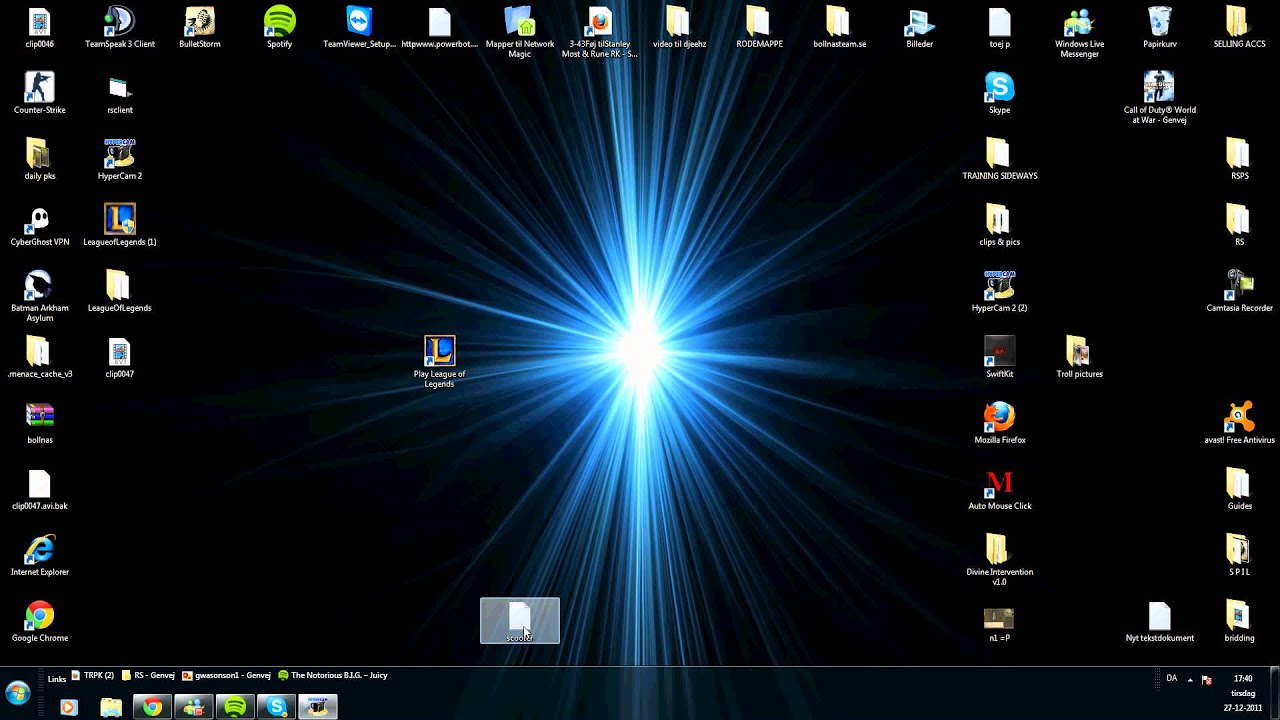1280x720 pixels.
Task: Show hidden system tray icons
Action: click(1190, 679)
